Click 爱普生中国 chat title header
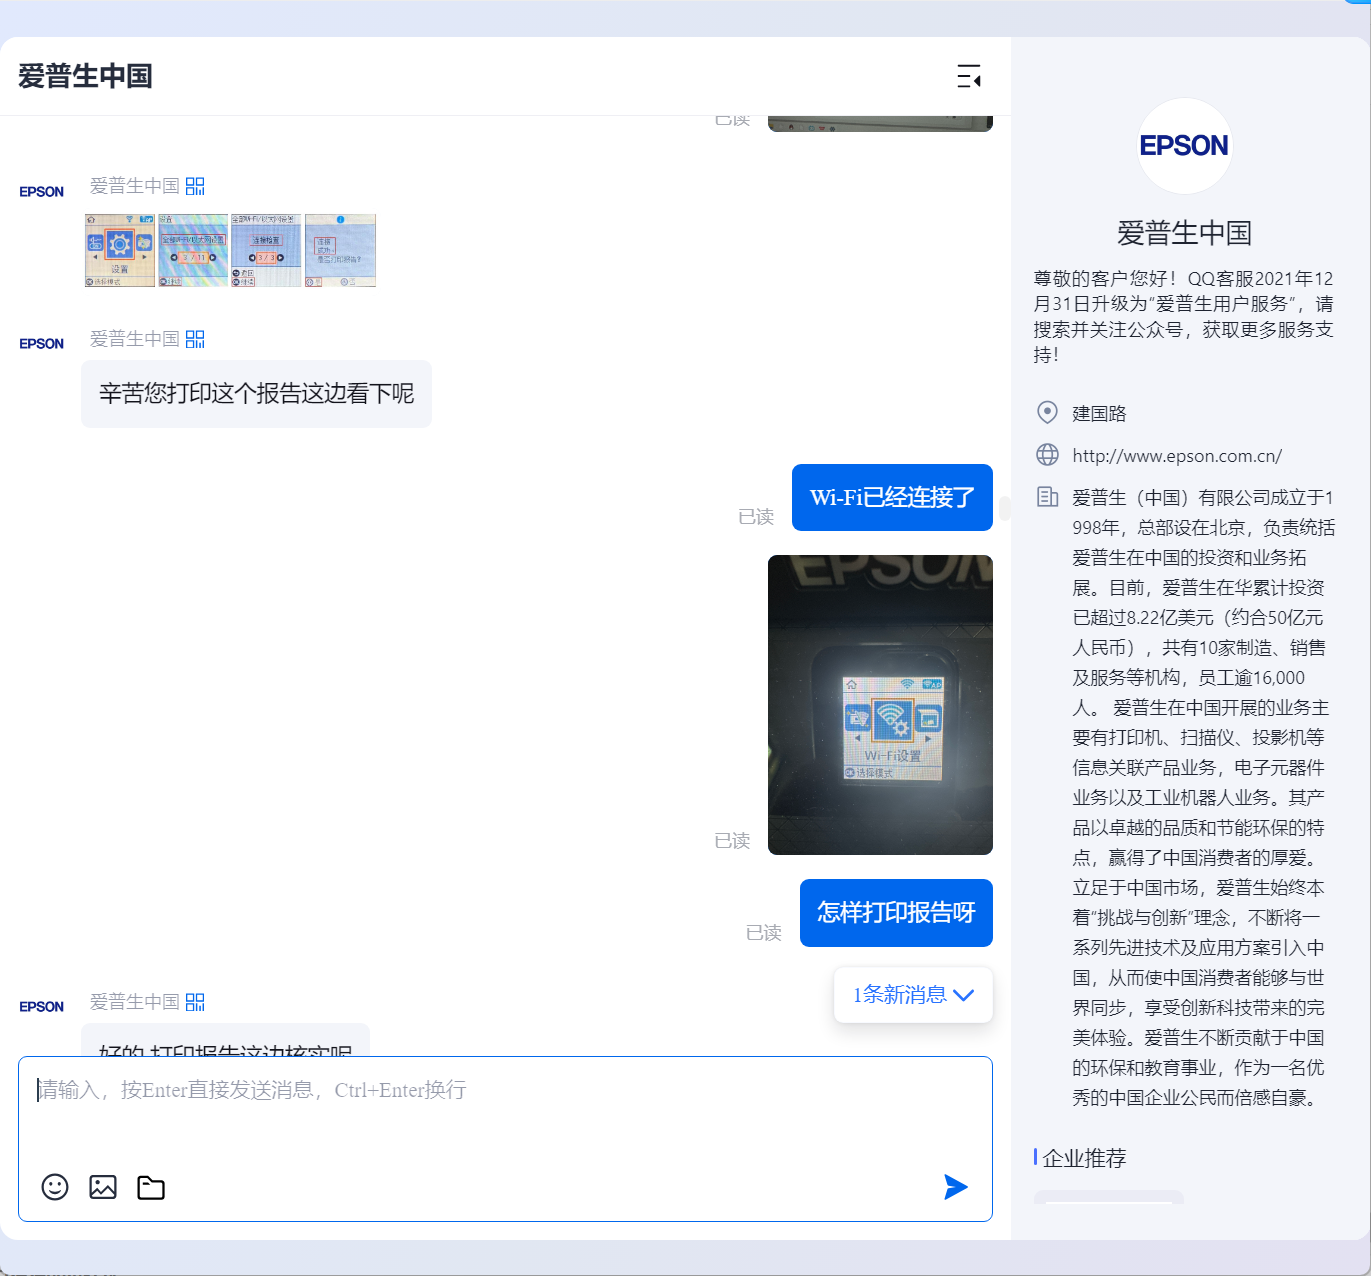 [x=85, y=76]
